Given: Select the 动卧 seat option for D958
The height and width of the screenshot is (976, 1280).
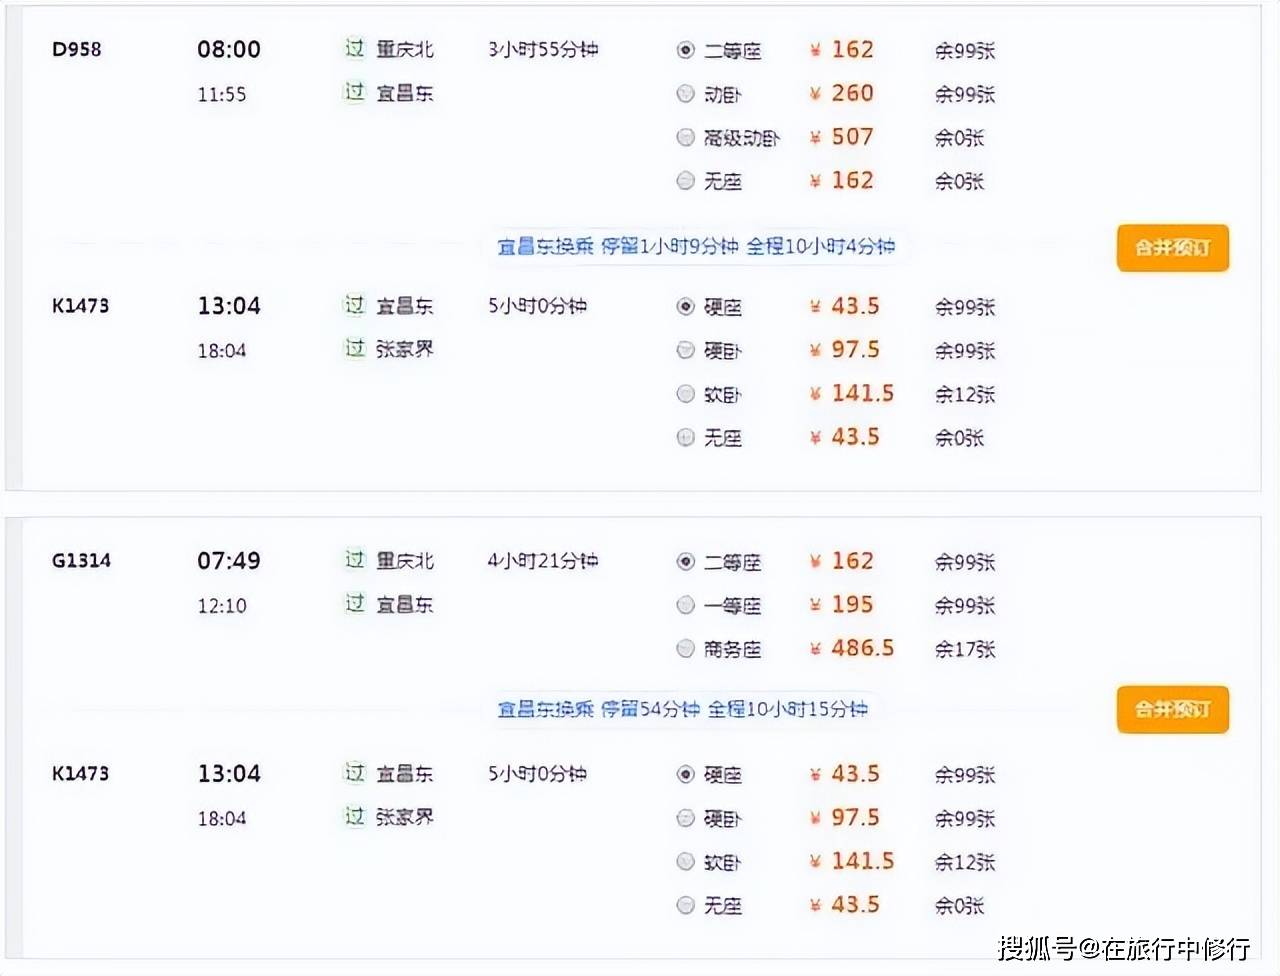Looking at the screenshot, I should click(685, 94).
